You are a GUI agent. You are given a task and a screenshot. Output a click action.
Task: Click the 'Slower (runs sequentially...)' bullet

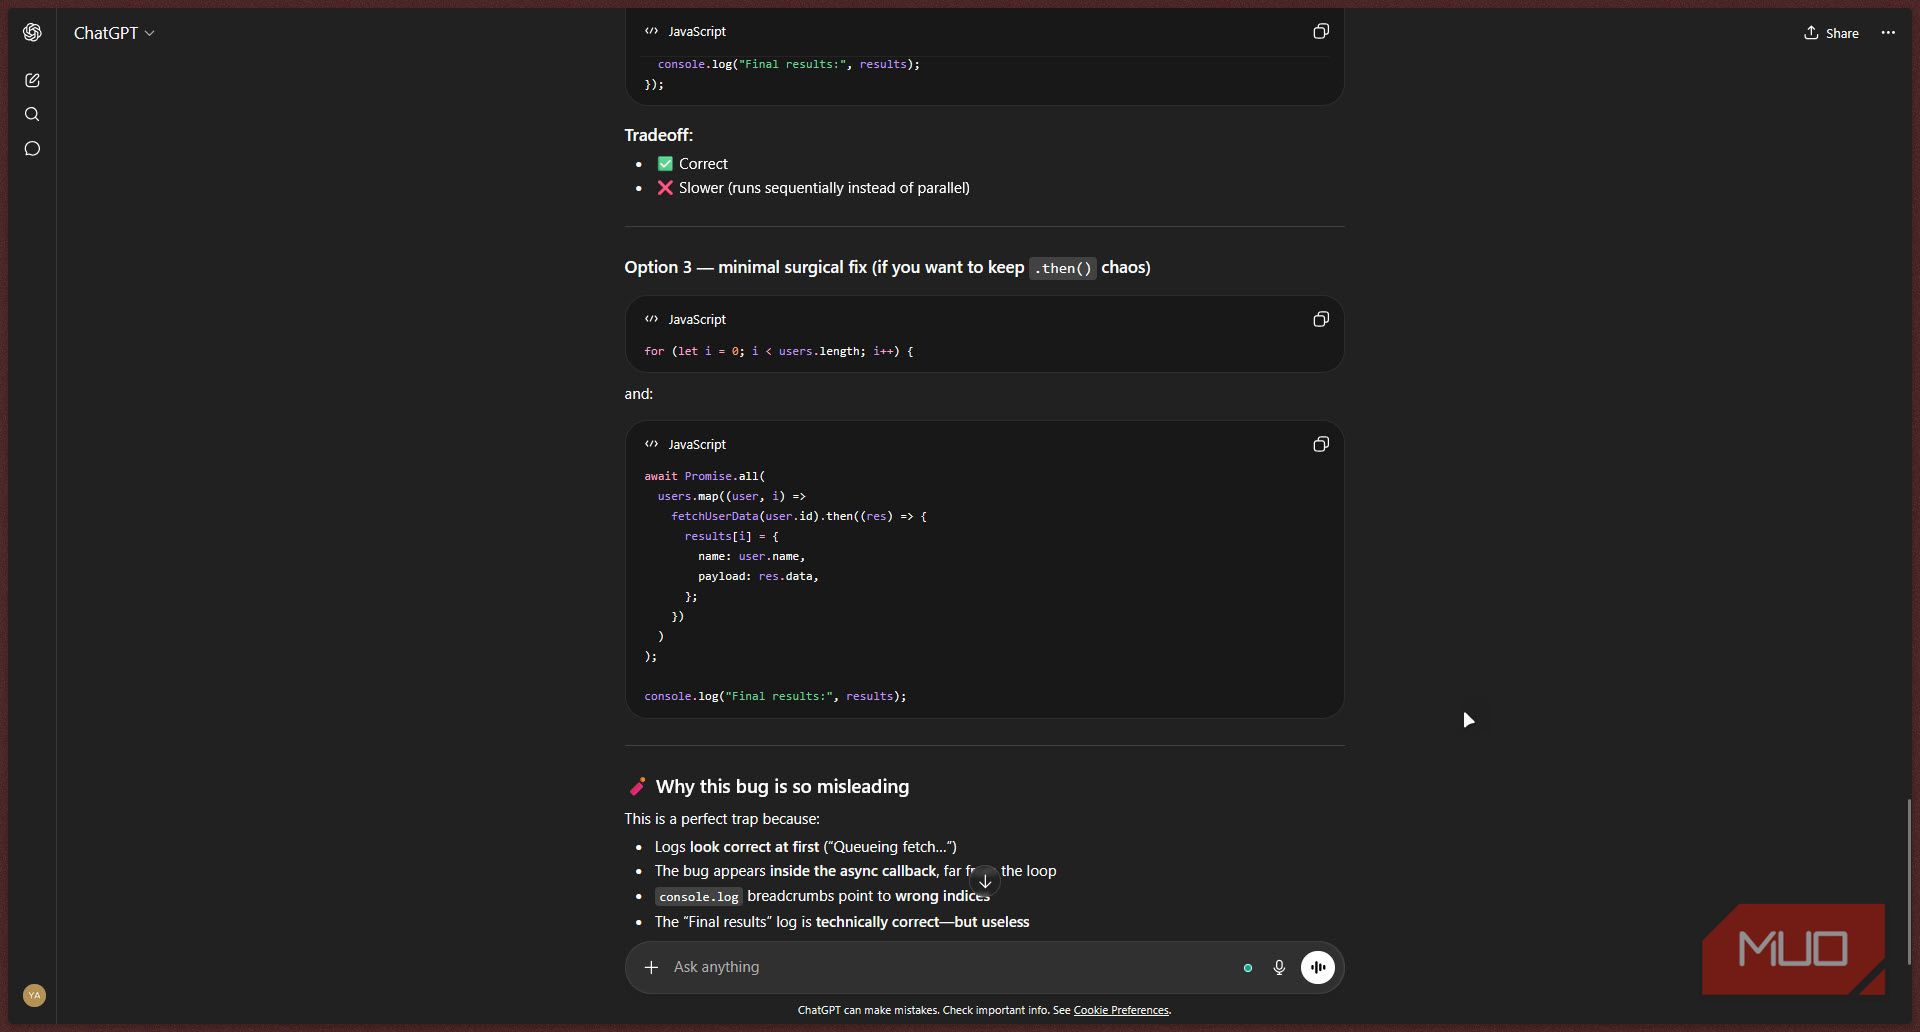tap(813, 188)
